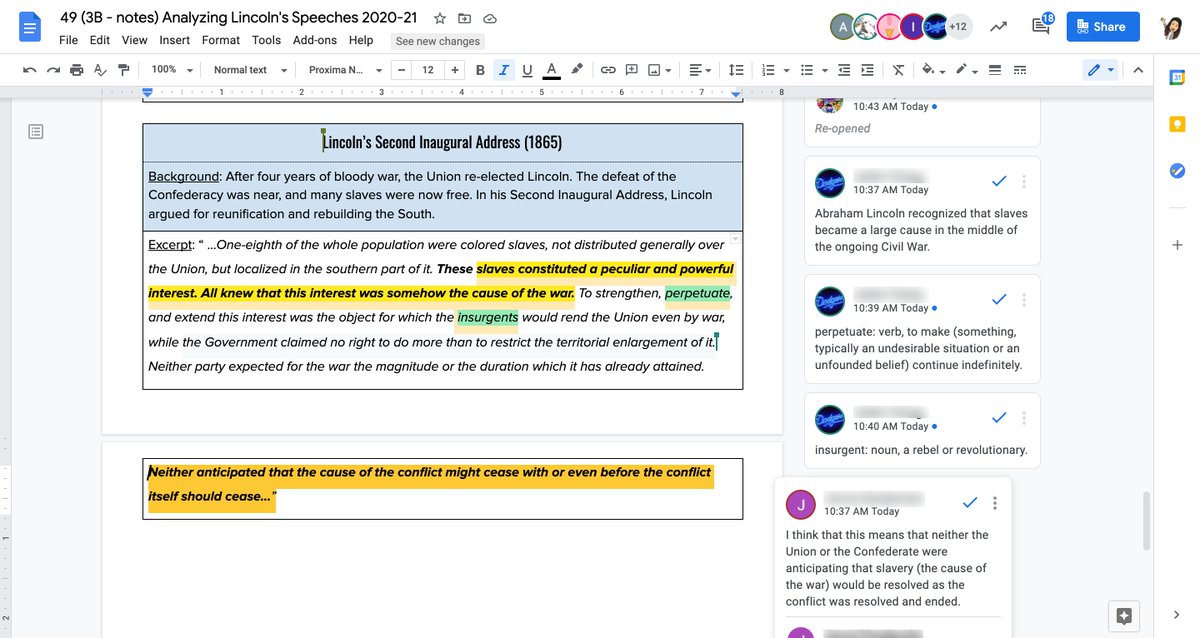Open the Proxima Nova font dropdown
This screenshot has height=638, width=1200.
coord(344,70)
